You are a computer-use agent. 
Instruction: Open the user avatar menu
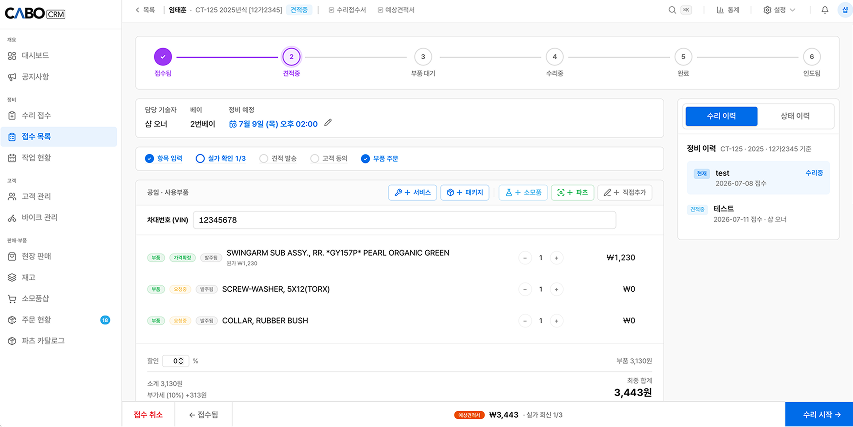844,10
